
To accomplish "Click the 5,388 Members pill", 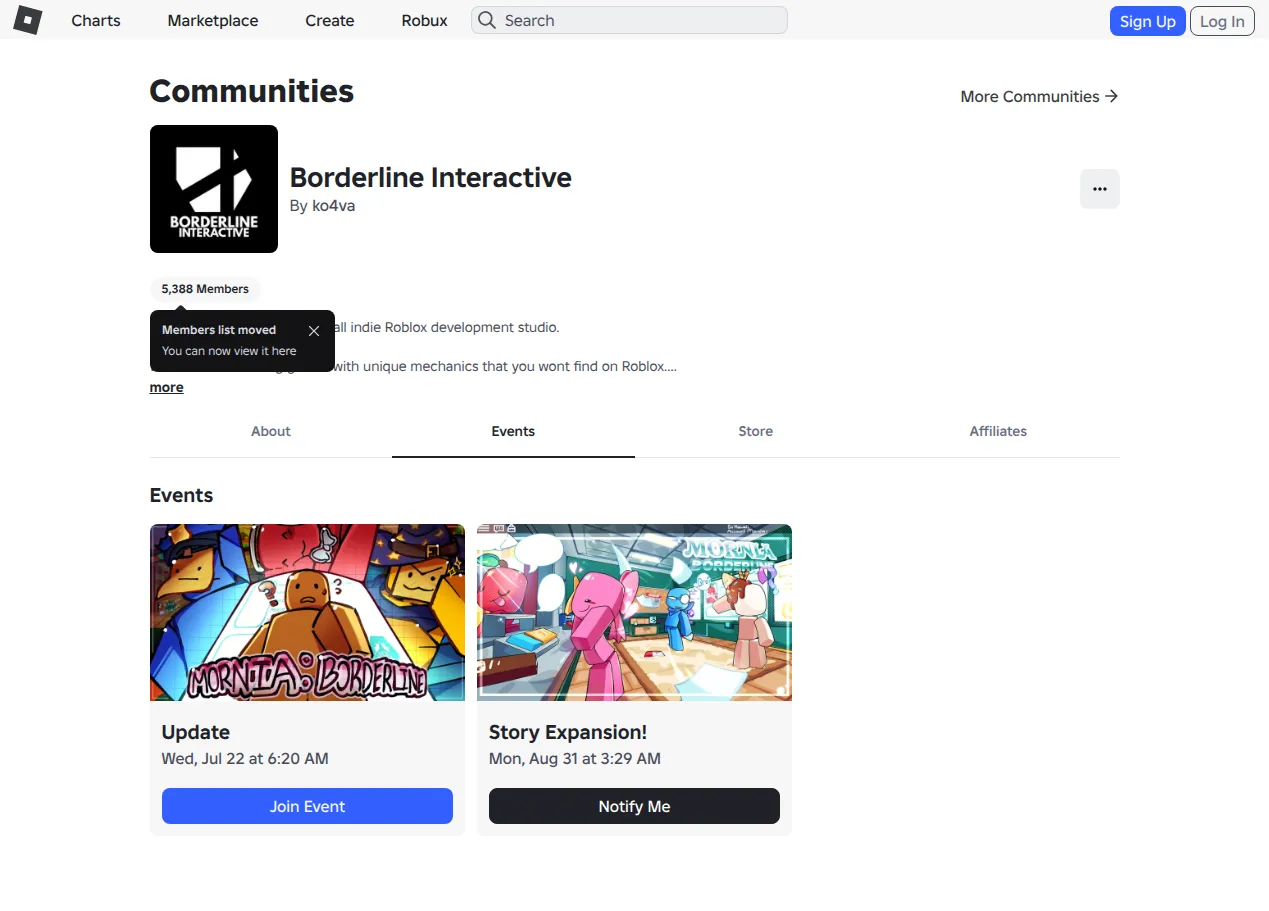I will click(205, 289).
